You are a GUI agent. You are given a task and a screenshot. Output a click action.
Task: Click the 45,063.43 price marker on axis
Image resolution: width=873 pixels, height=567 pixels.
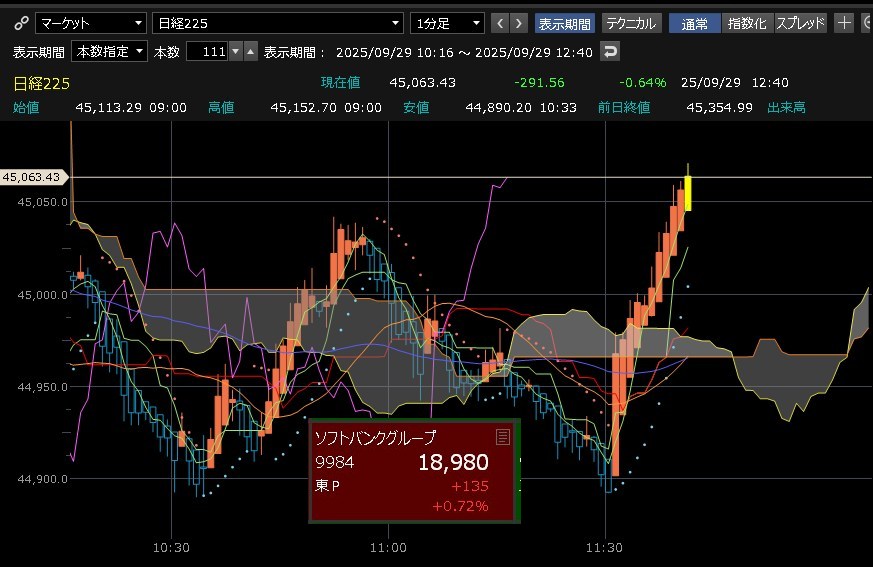pyautogui.click(x=33, y=177)
